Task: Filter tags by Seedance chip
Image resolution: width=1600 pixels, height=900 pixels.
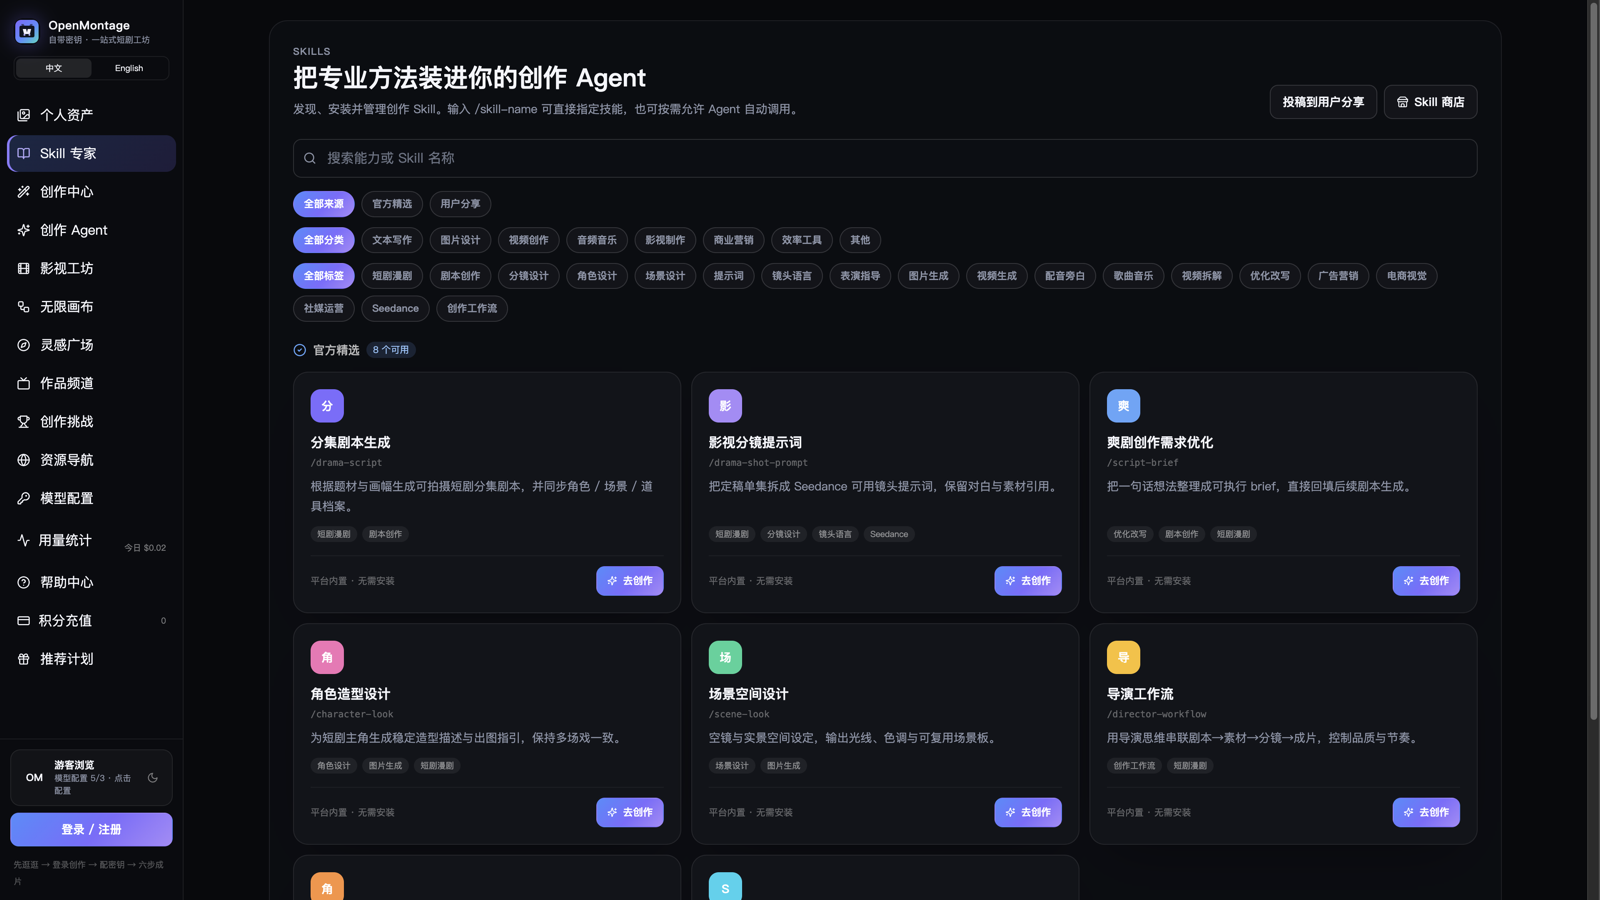Action: (x=395, y=308)
